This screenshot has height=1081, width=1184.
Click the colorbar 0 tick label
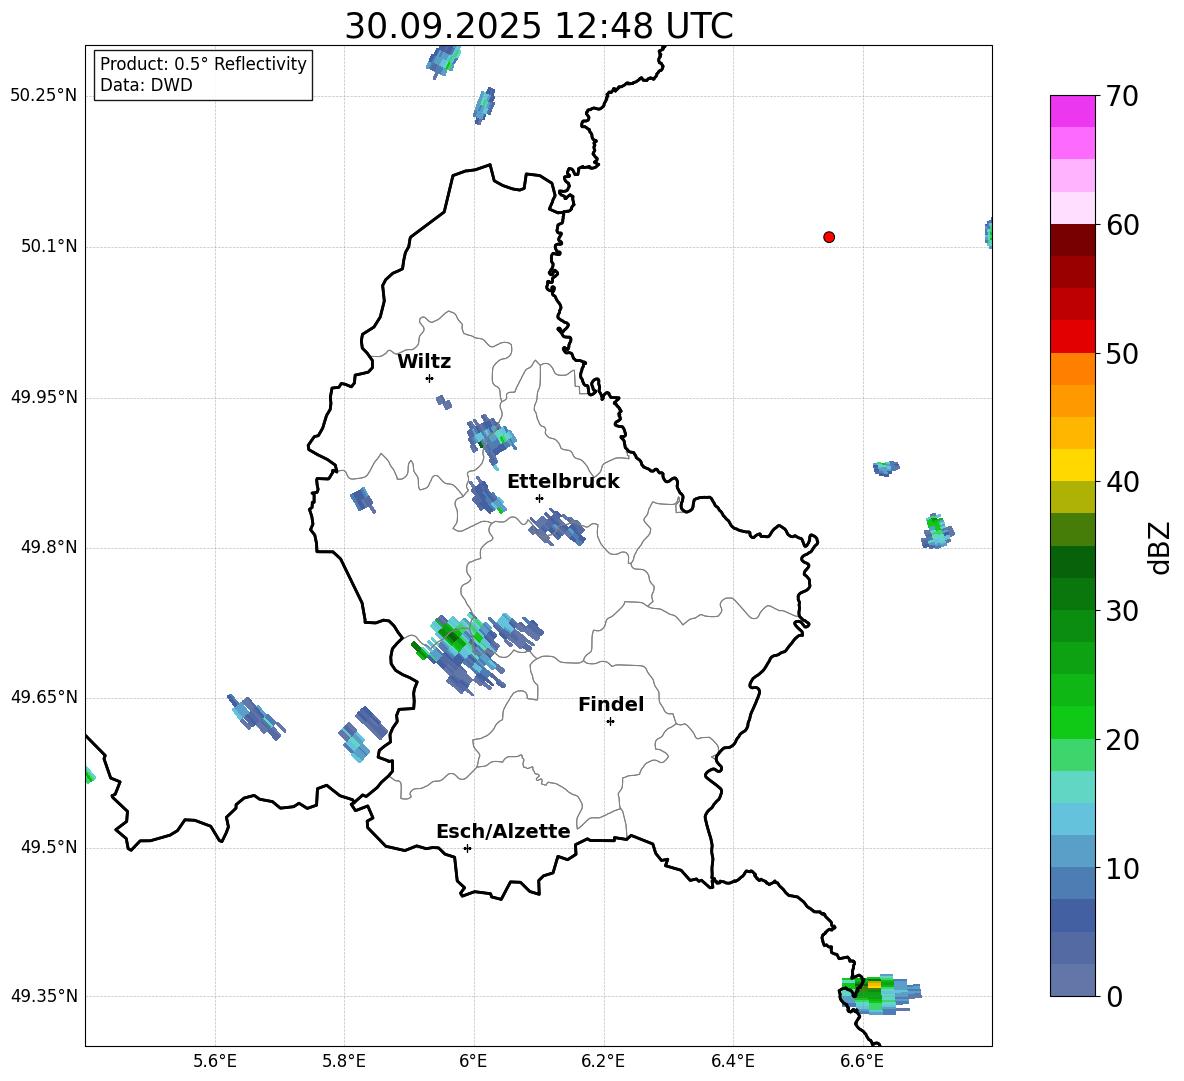[1115, 996]
